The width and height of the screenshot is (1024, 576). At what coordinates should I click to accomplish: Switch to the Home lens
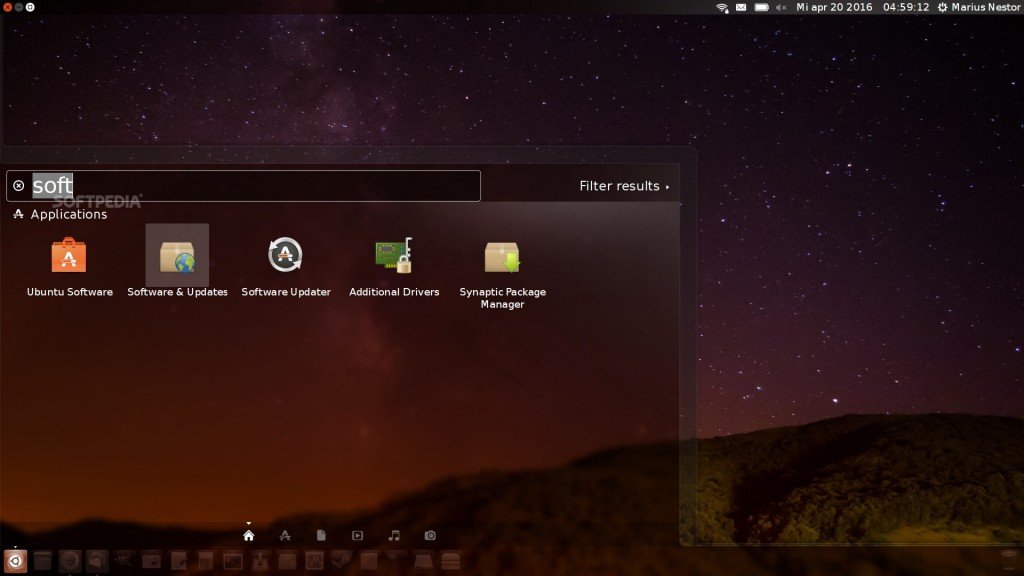tap(249, 535)
